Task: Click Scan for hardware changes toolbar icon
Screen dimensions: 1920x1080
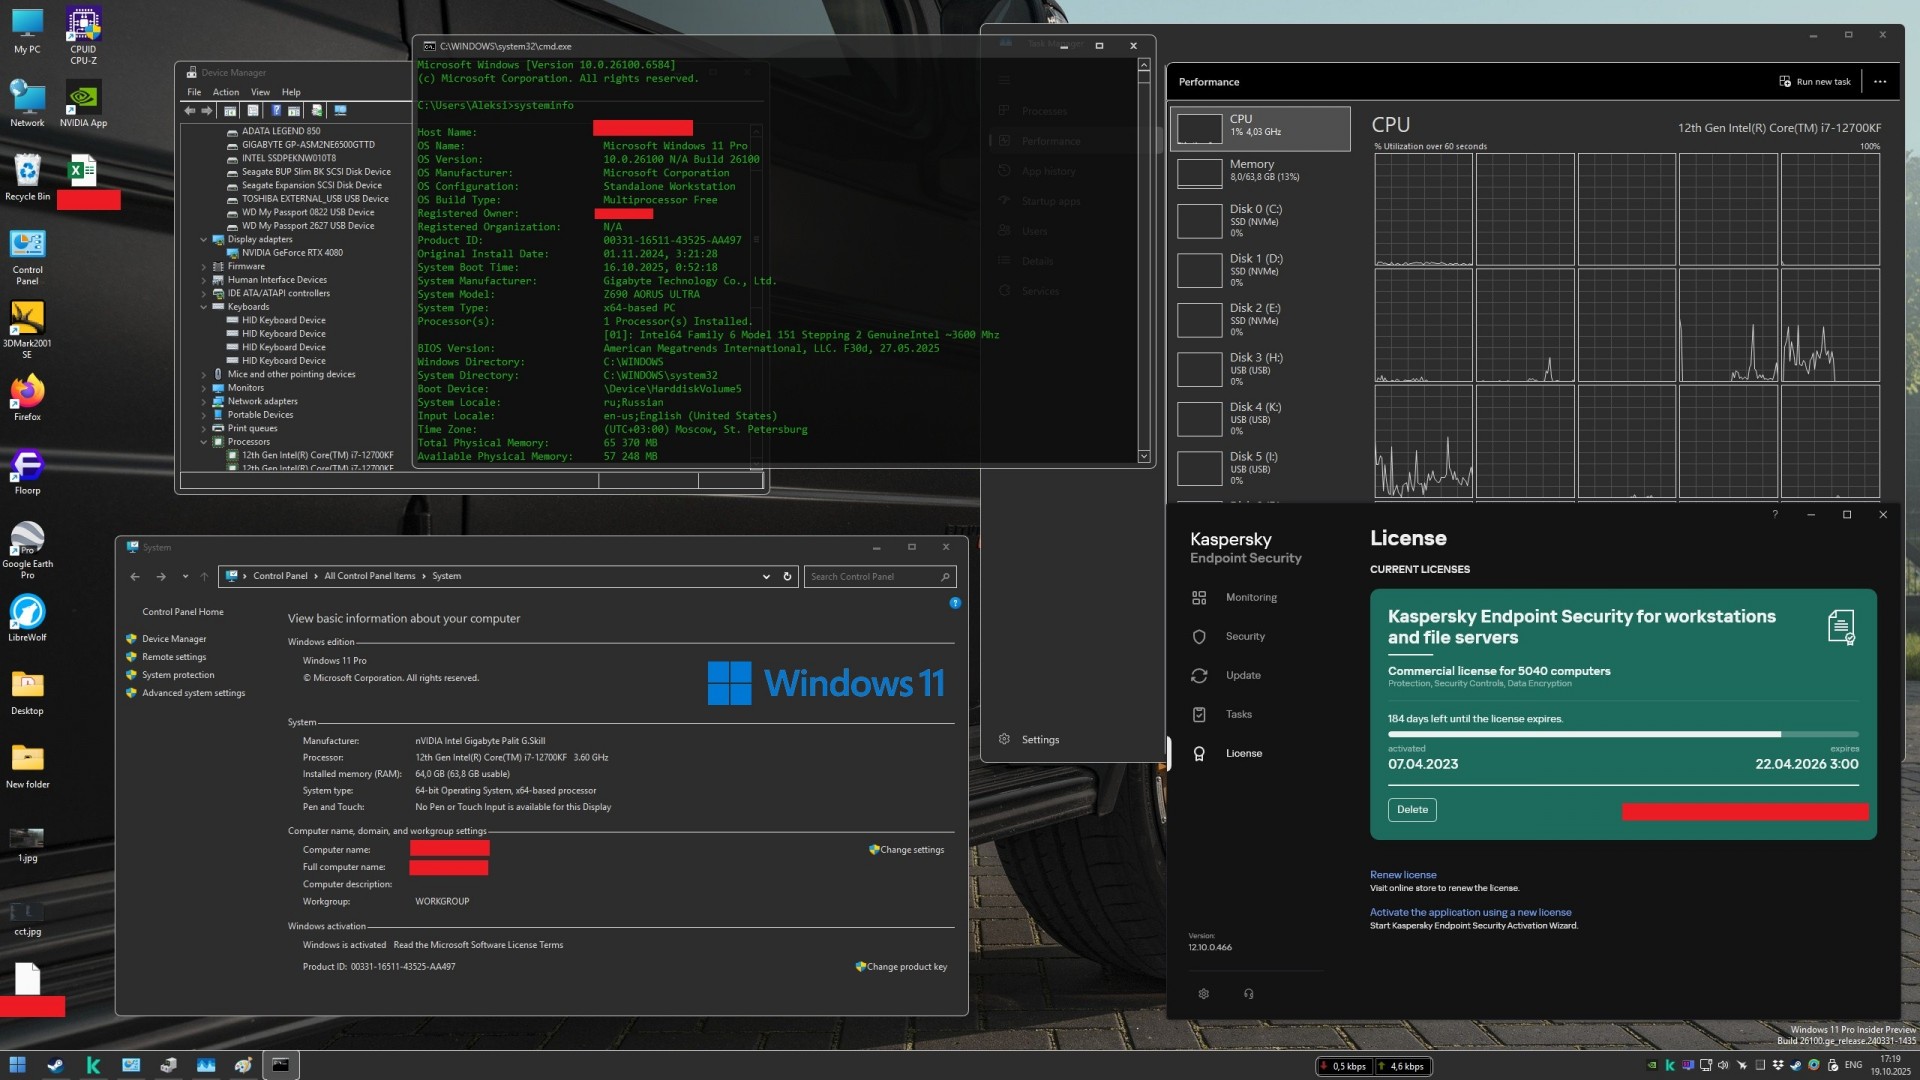Action: 317,111
